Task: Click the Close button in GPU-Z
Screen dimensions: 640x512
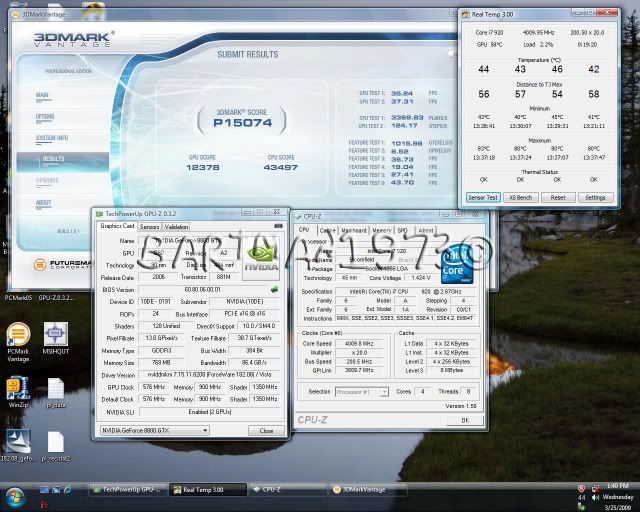Action: point(266,431)
